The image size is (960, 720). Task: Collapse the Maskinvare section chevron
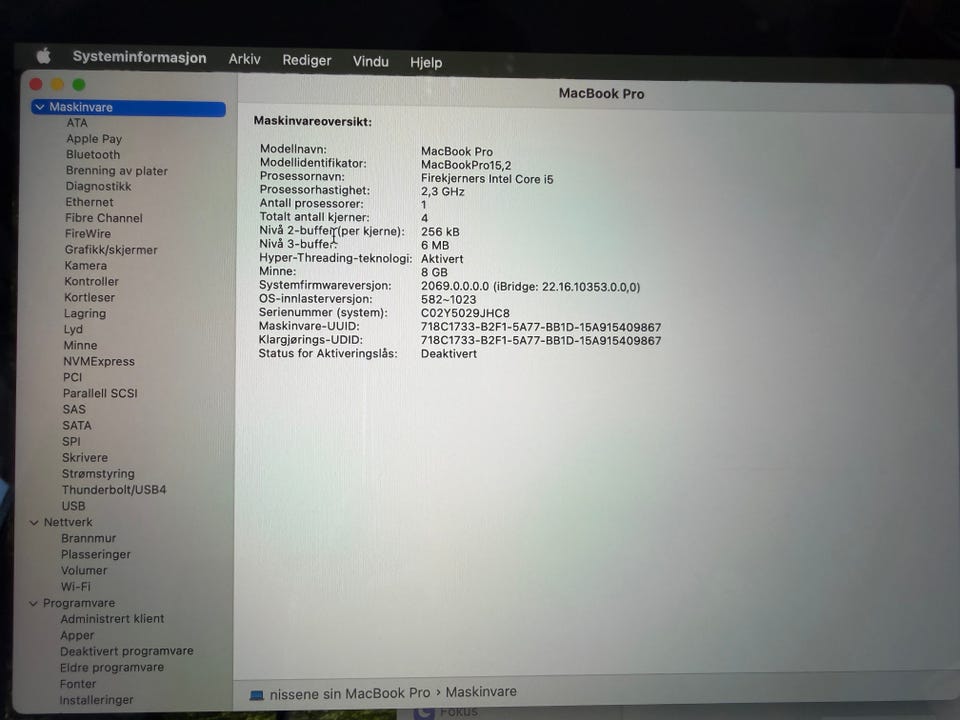40,107
